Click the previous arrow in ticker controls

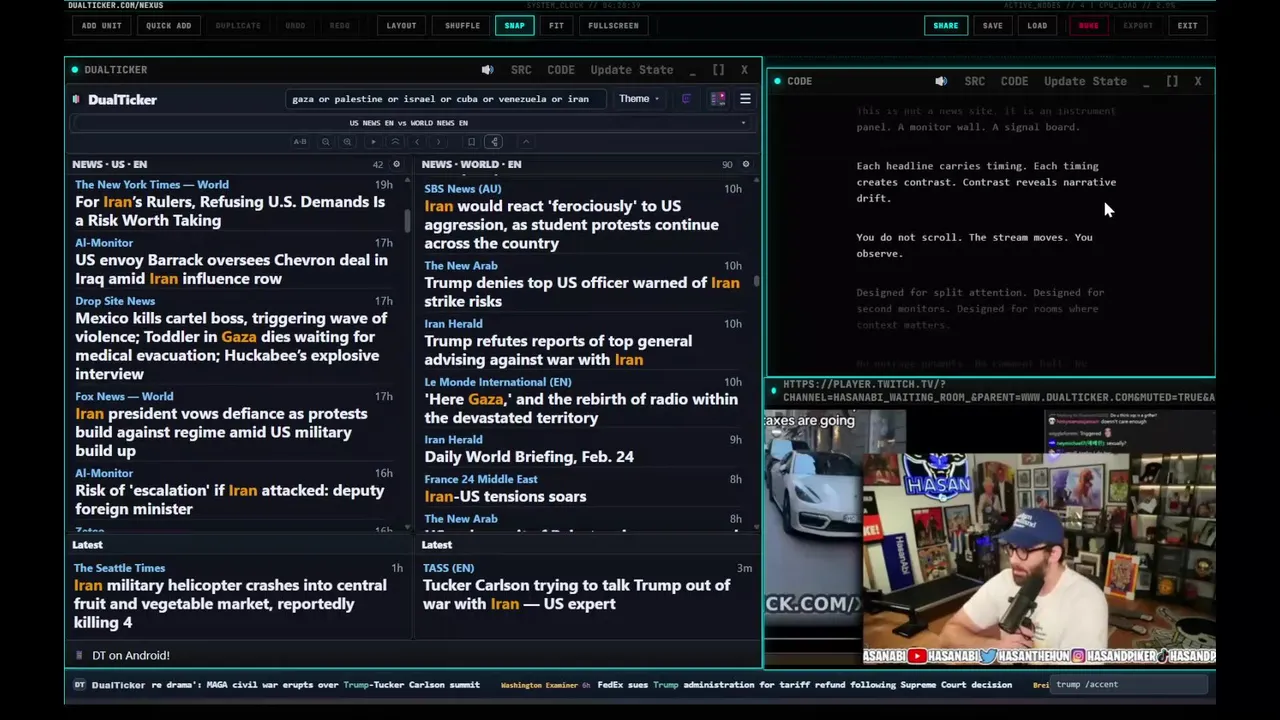417,142
